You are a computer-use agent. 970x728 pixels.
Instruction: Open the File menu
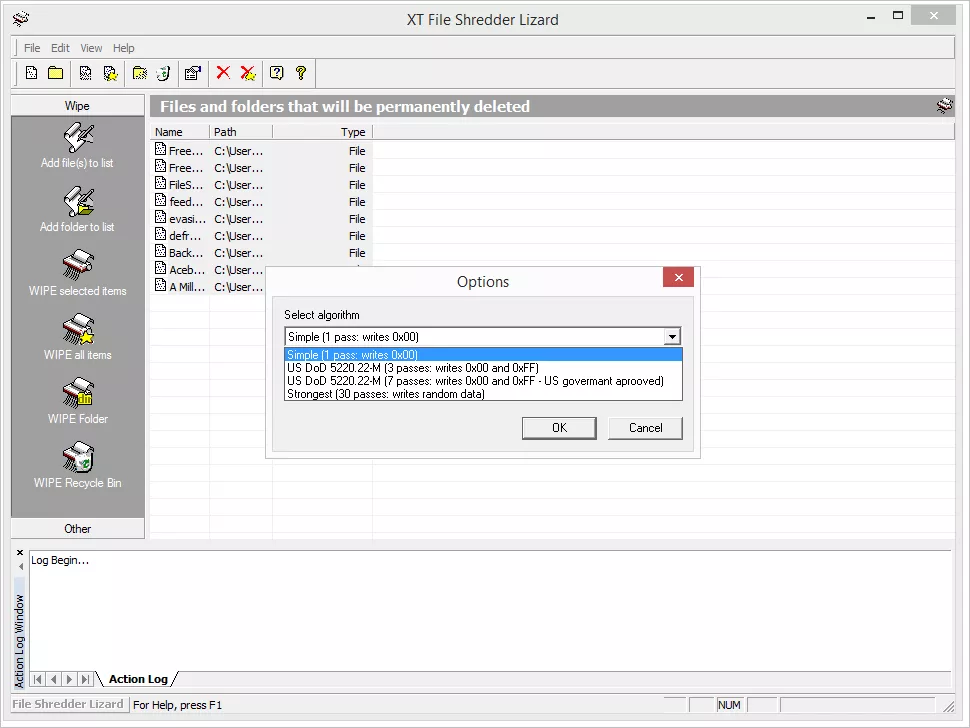(x=31, y=47)
